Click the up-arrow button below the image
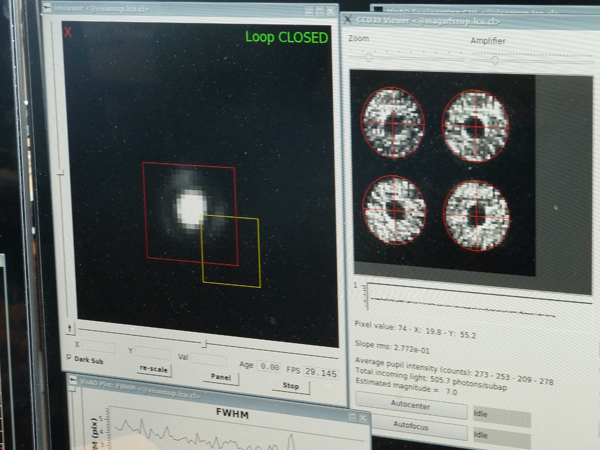Viewport: 600px width, 450px height. pyautogui.click(x=70, y=328)
